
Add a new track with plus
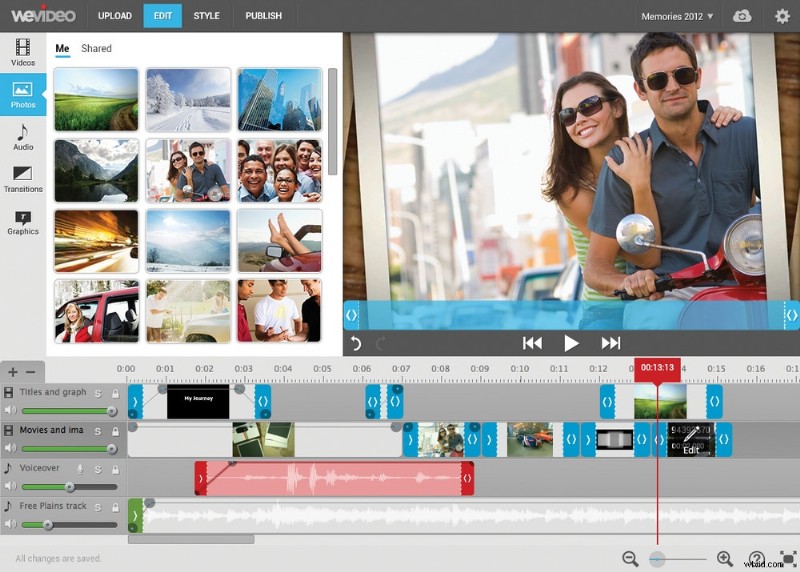tap(13, 372)
